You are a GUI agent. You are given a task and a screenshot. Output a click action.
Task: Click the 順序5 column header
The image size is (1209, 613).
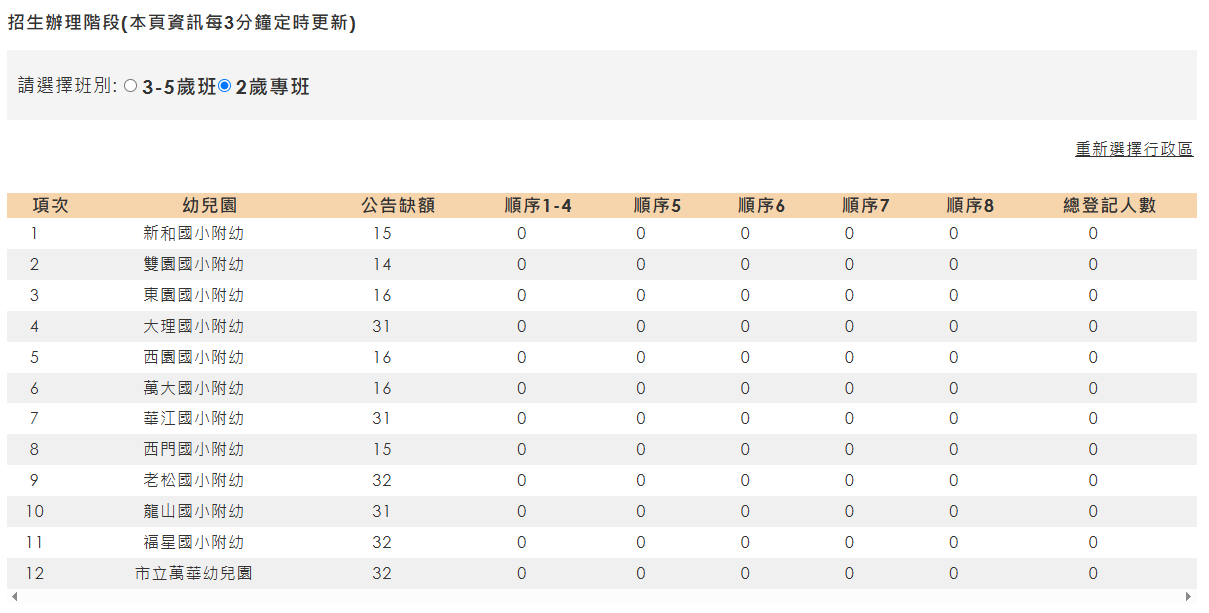[x=657, y=205]
